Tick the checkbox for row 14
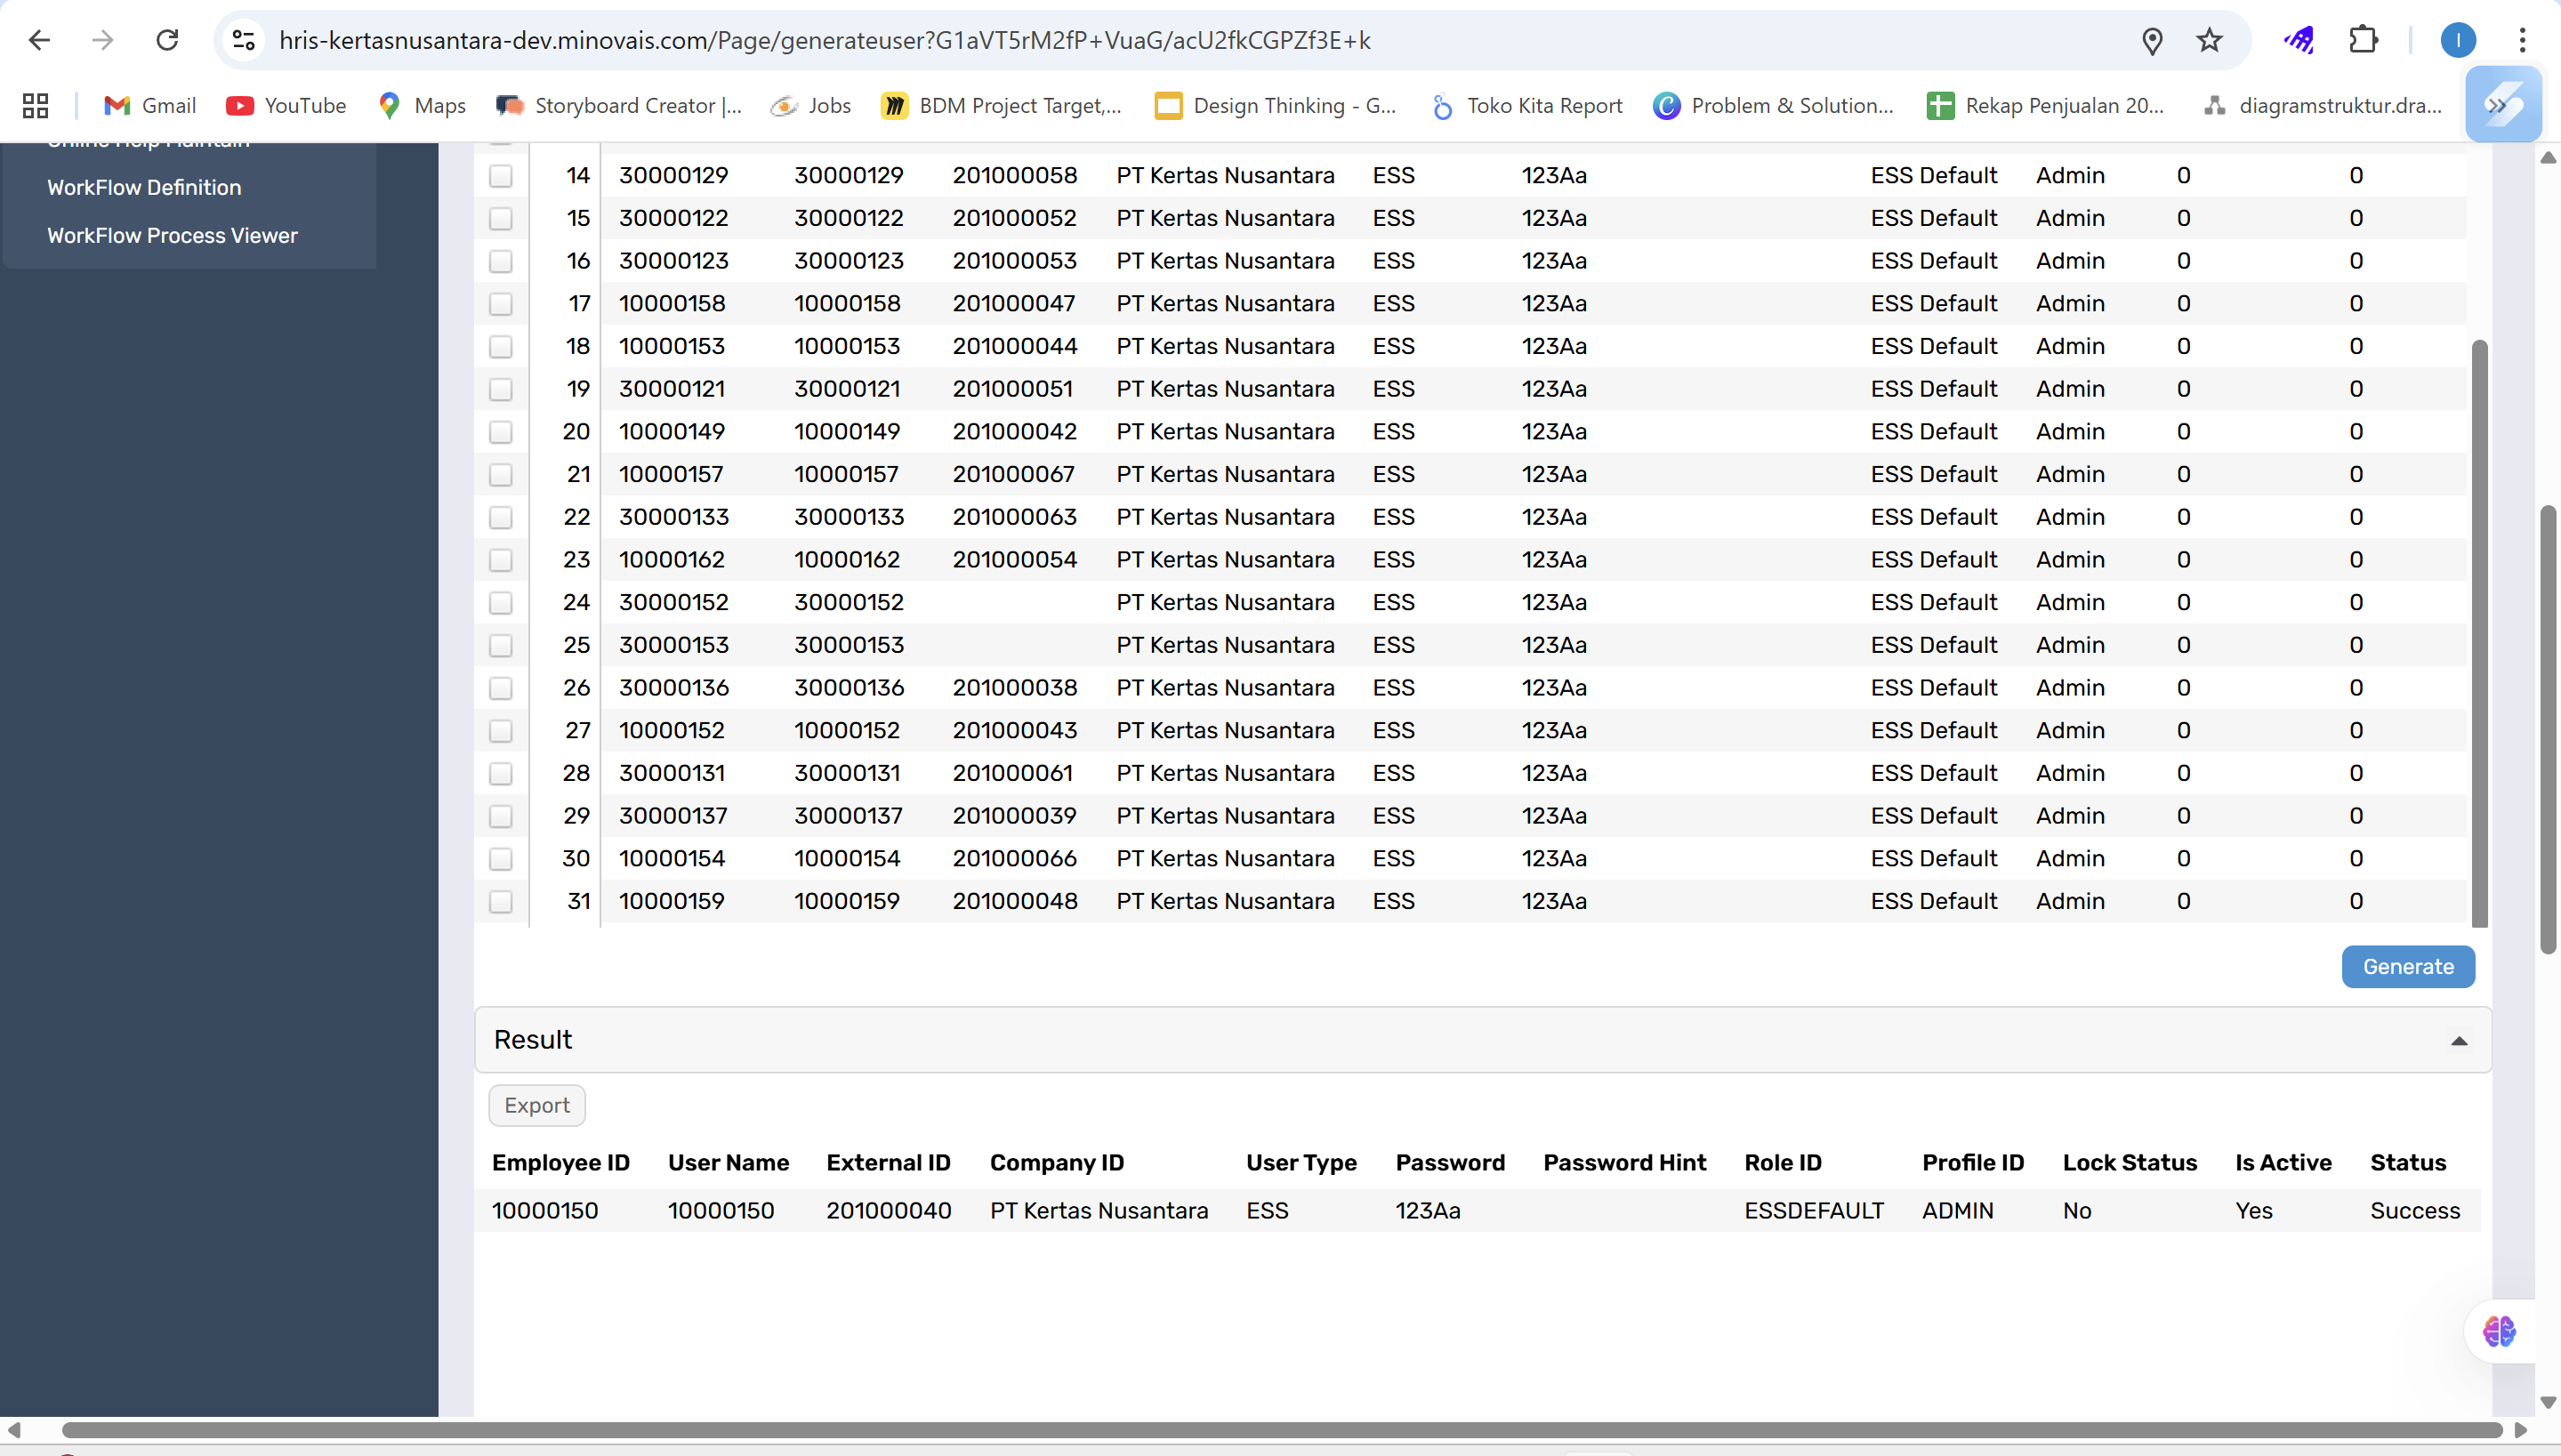The width and height of the screenshot is (2561, 1456). (x=501, y=176)
